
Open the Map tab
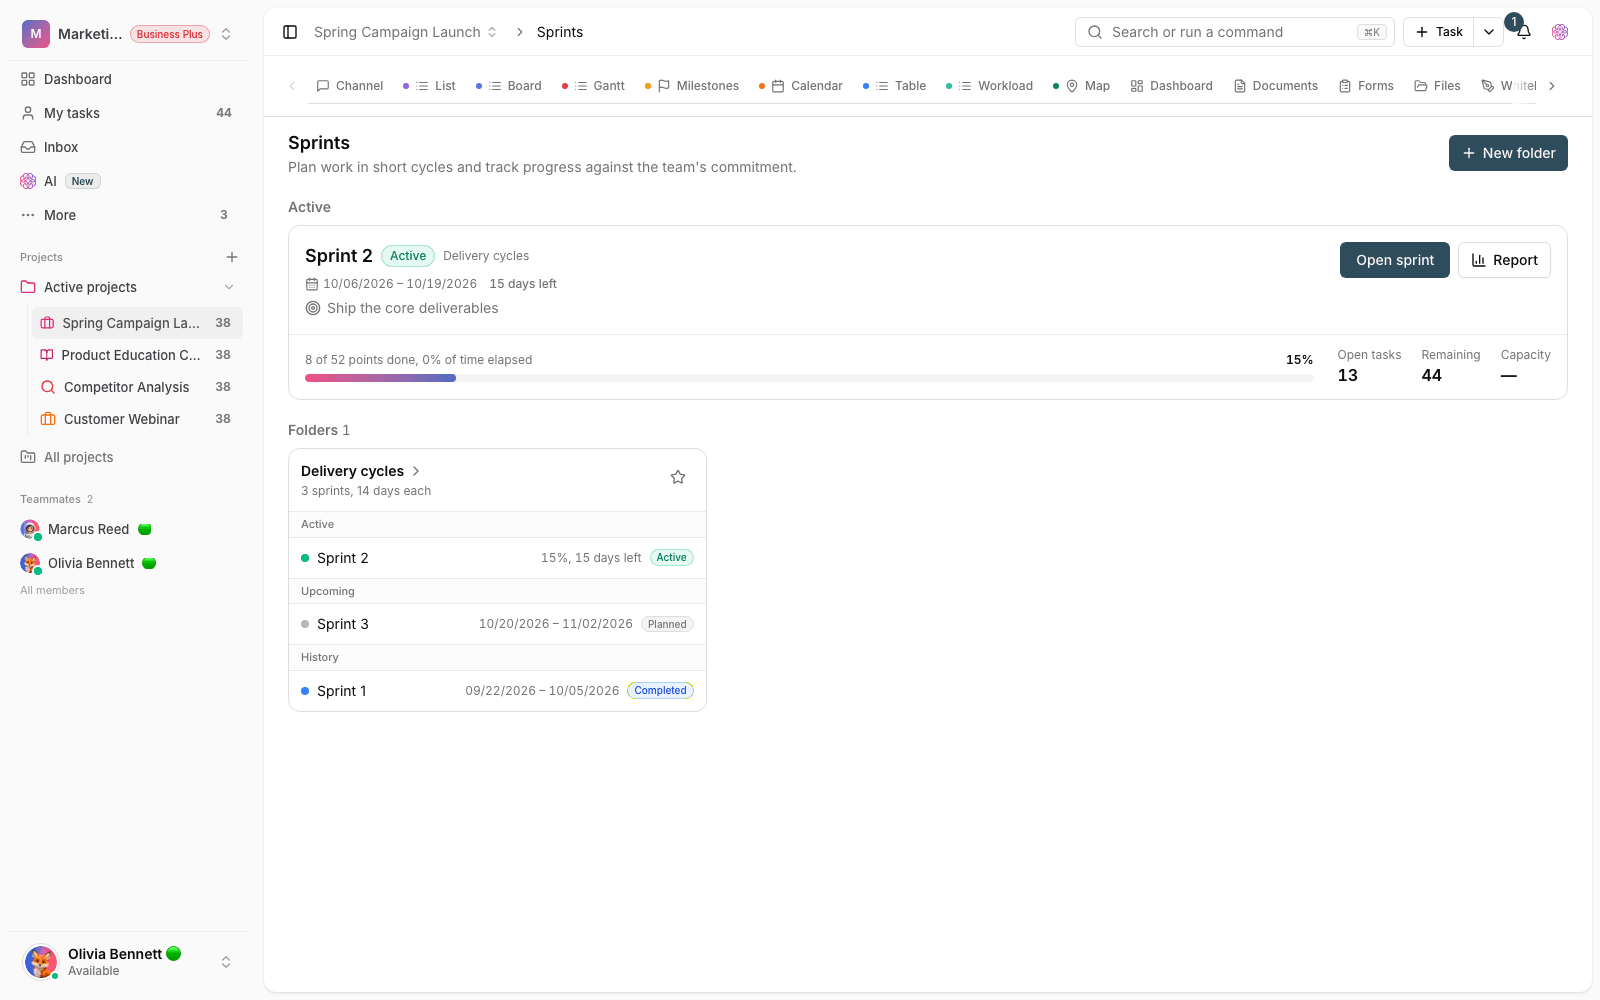coord(1082,86)
